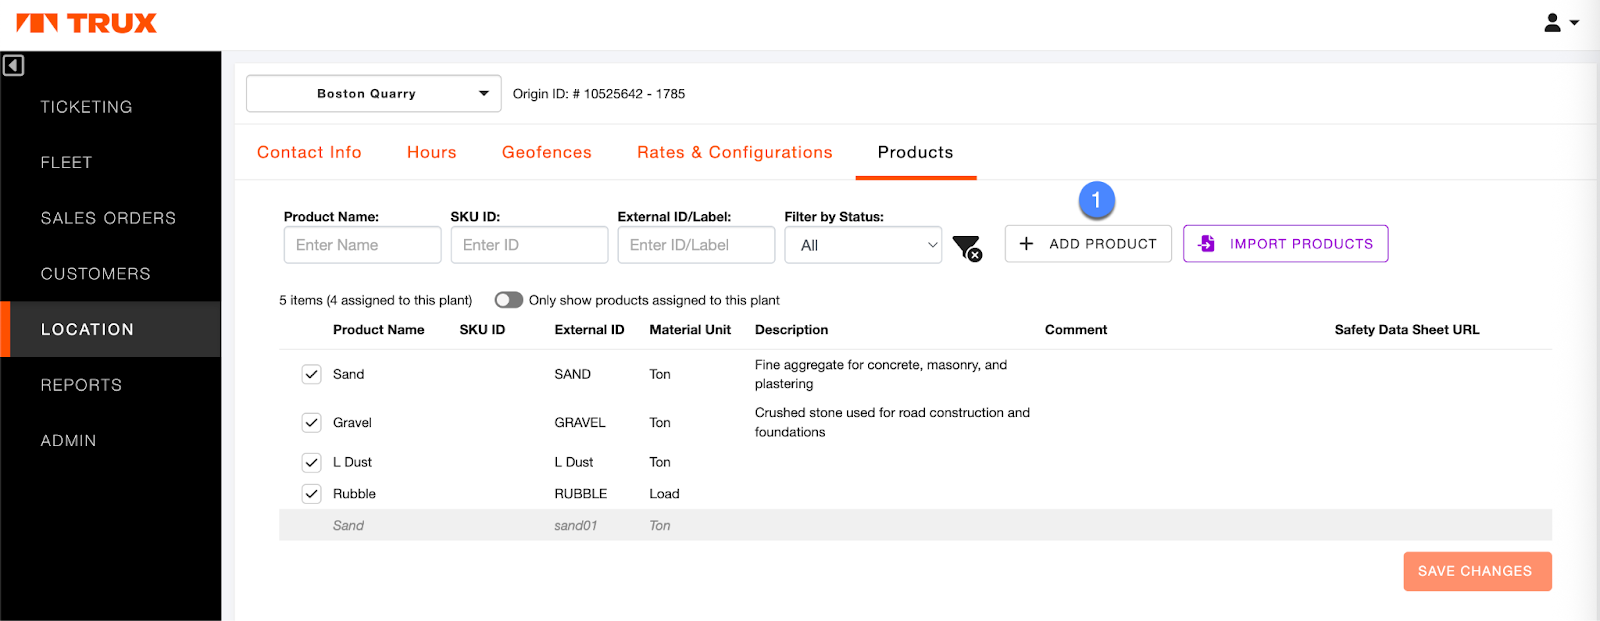Uncheck the Gravel product checkbox
1600x621 pixels.
(x=311, y=423)
